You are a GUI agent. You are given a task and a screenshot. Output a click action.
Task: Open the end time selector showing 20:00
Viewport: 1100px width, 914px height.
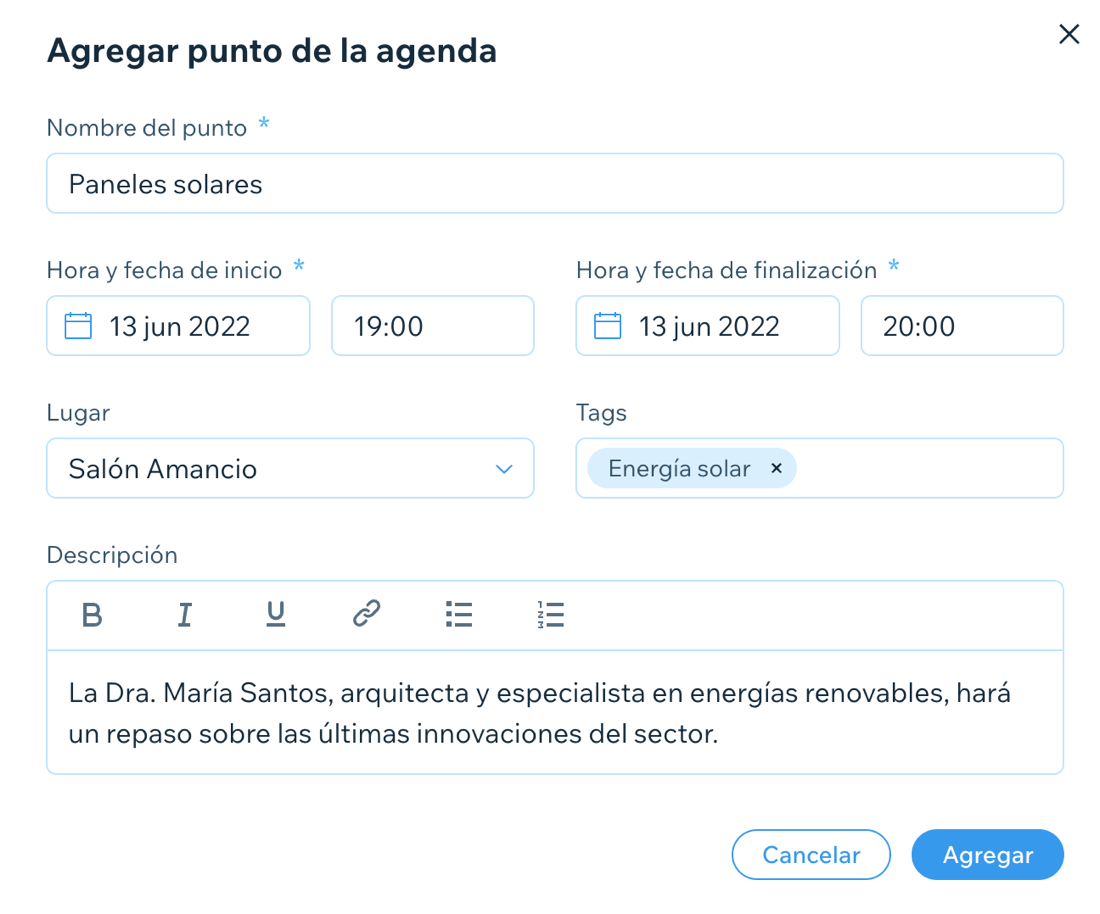[x=961, y=325]
